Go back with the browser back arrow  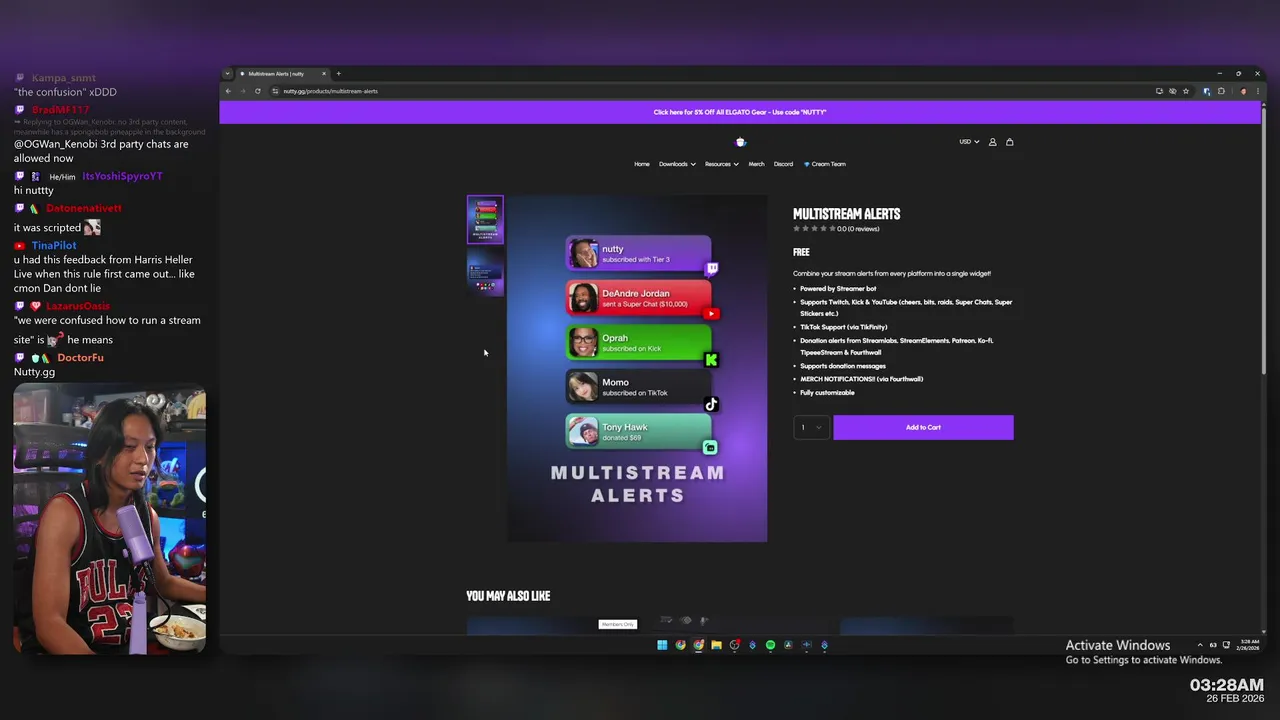(228, 91)
